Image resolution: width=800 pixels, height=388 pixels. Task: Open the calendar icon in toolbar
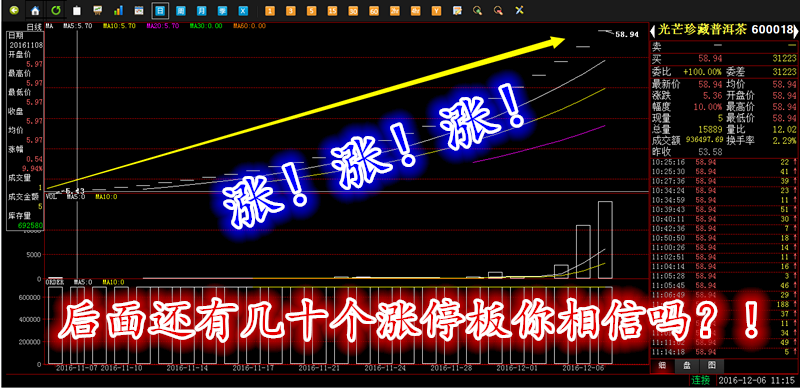coord(139,10)
